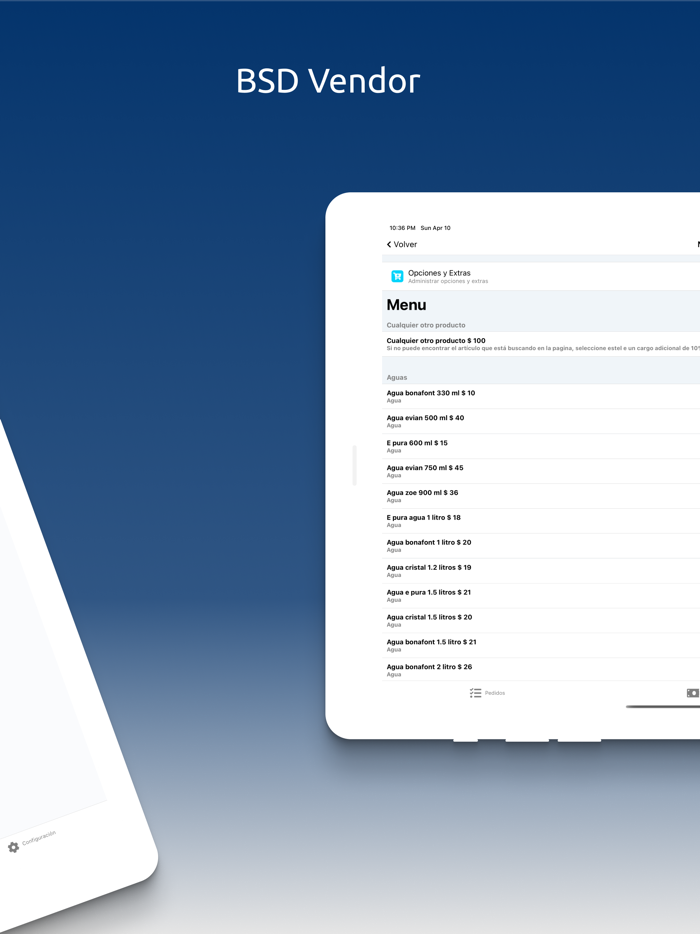Select 'Agua zoe 900 ml $ 36'
The height and width of the screenshot is (934, 700).
click(541, 496)
